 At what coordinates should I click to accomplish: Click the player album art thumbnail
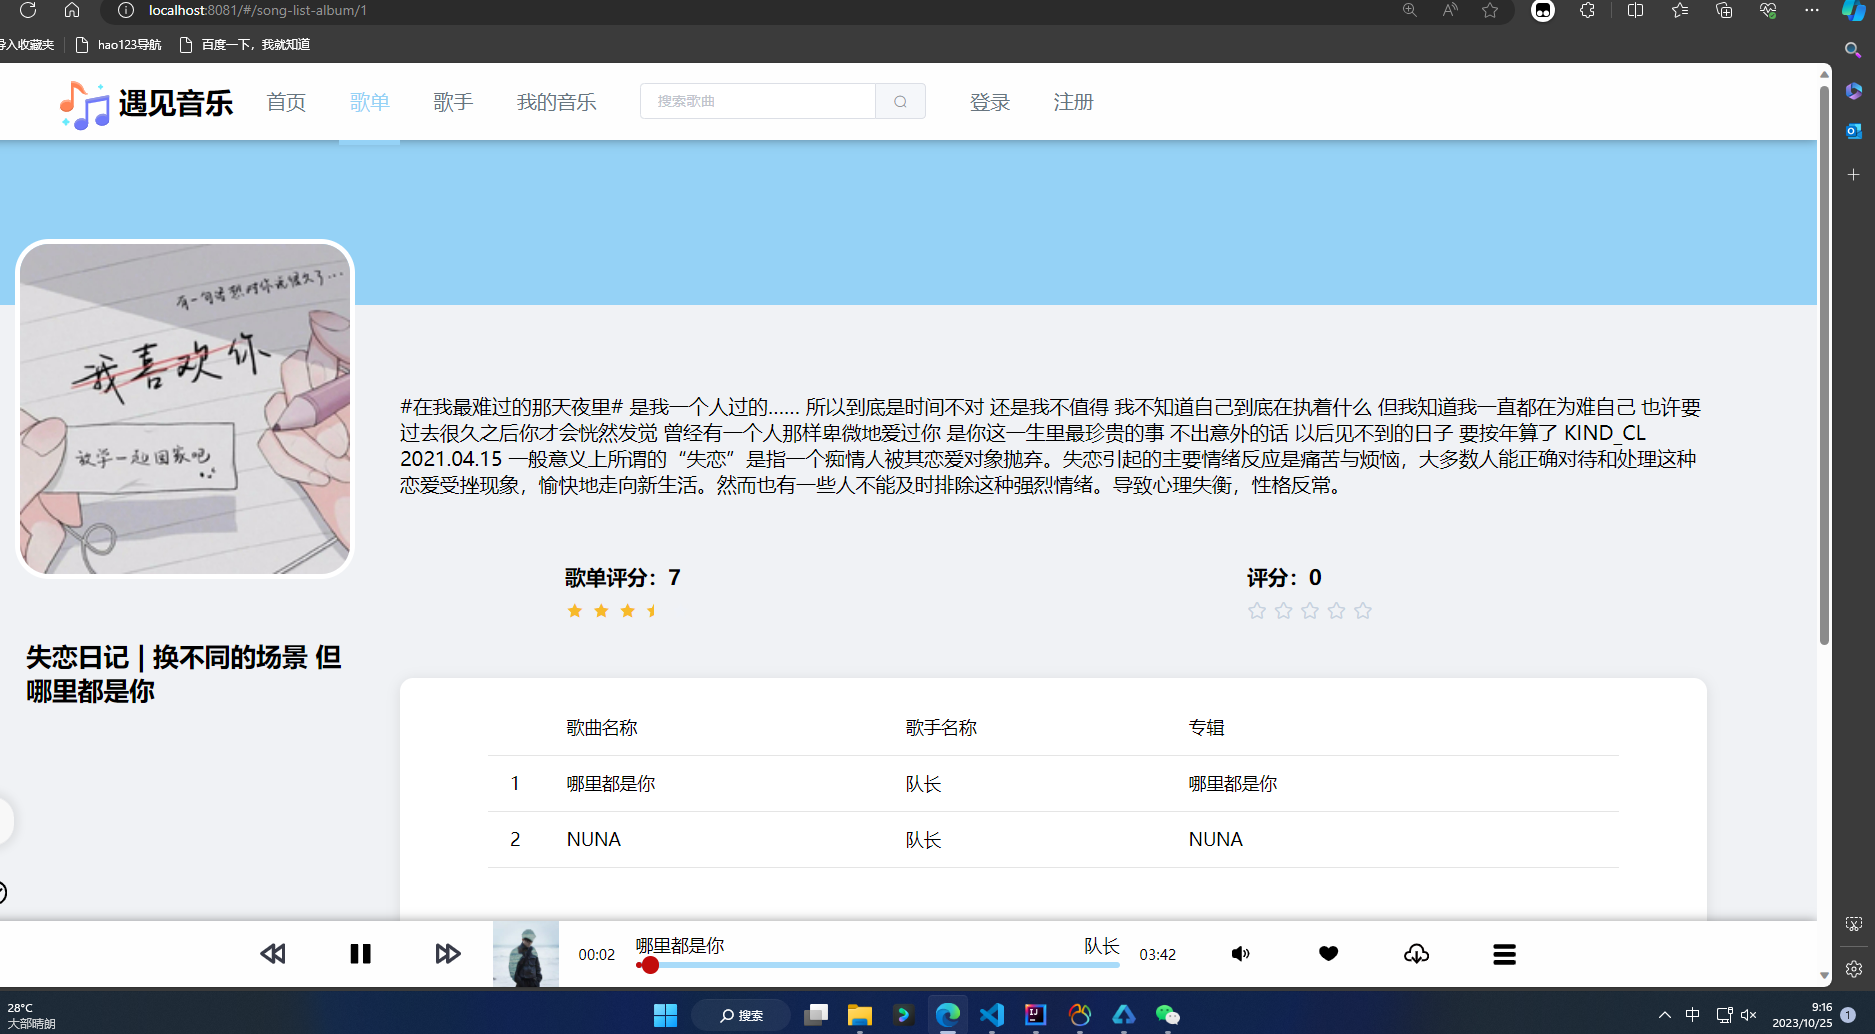526,954
